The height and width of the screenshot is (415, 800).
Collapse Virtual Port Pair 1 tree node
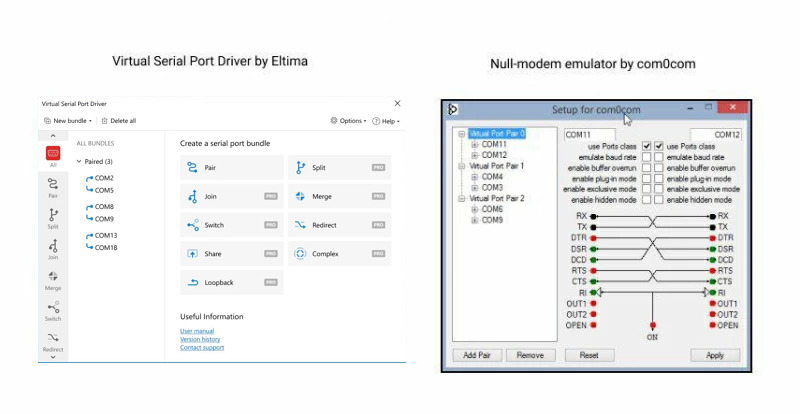[x=462, y=166]
